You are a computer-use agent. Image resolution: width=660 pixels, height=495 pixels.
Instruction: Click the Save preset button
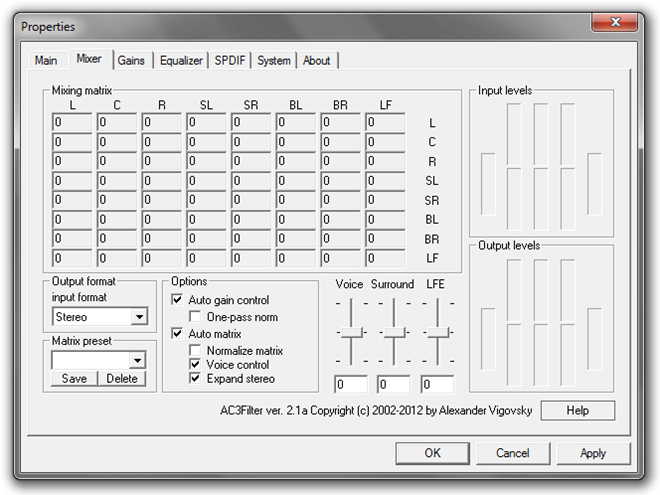pyautogui.click(x=74, y=379)
